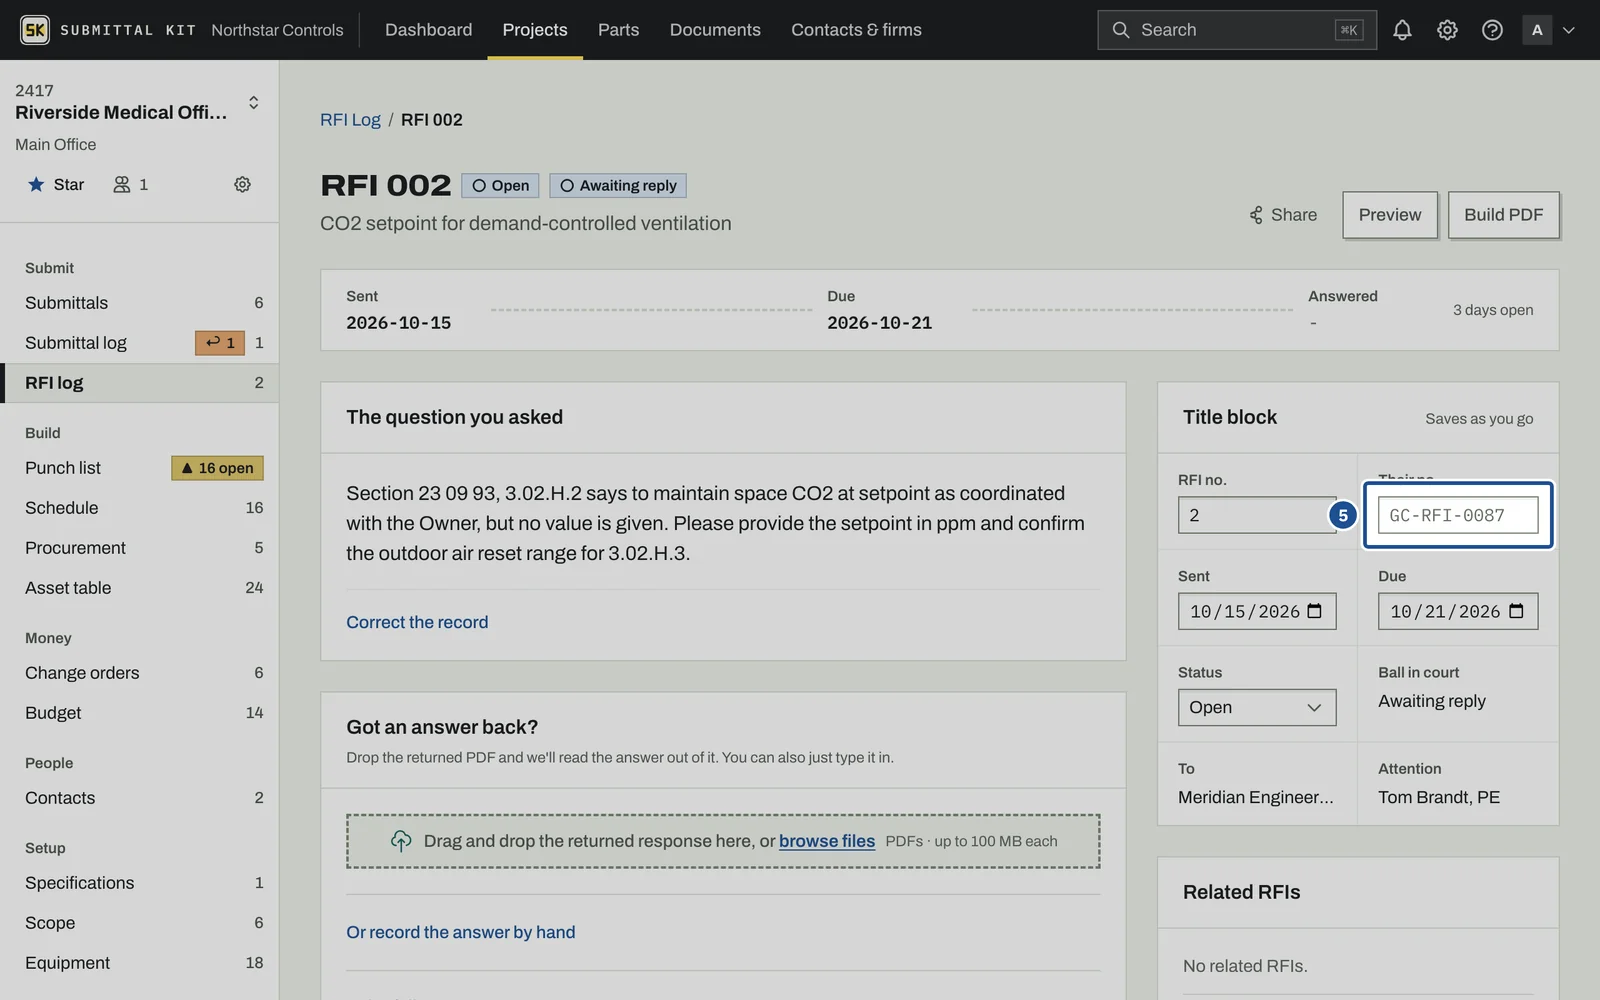Open the Due date calendar picker icon
This screenshot has width=1600, height=1000.
[x=1516, y=611]
